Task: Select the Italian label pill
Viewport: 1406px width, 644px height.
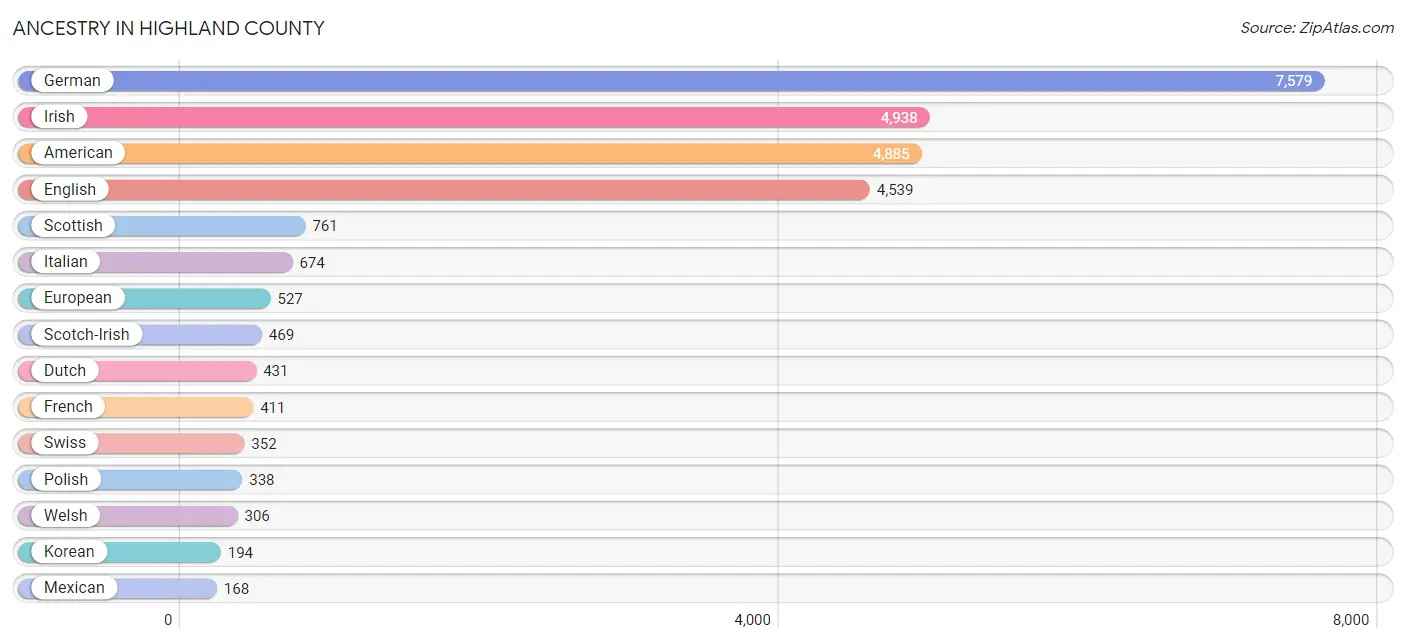Action: tap(66, 262)
